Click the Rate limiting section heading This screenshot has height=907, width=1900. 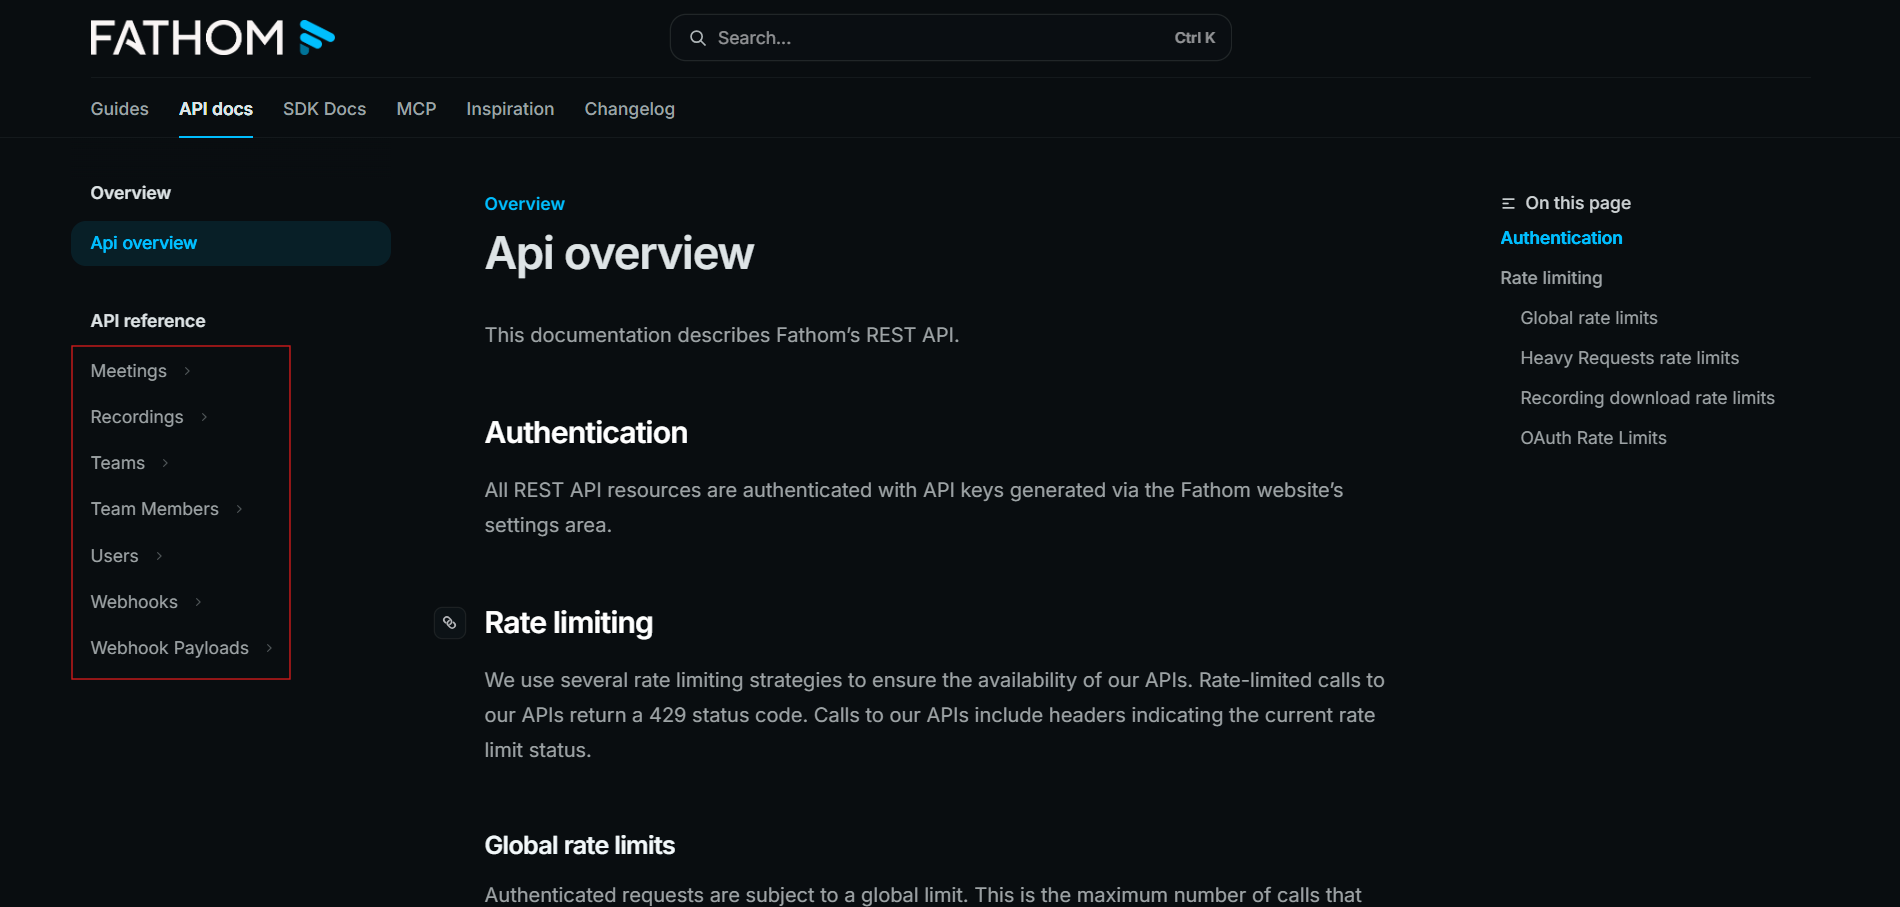569,623
